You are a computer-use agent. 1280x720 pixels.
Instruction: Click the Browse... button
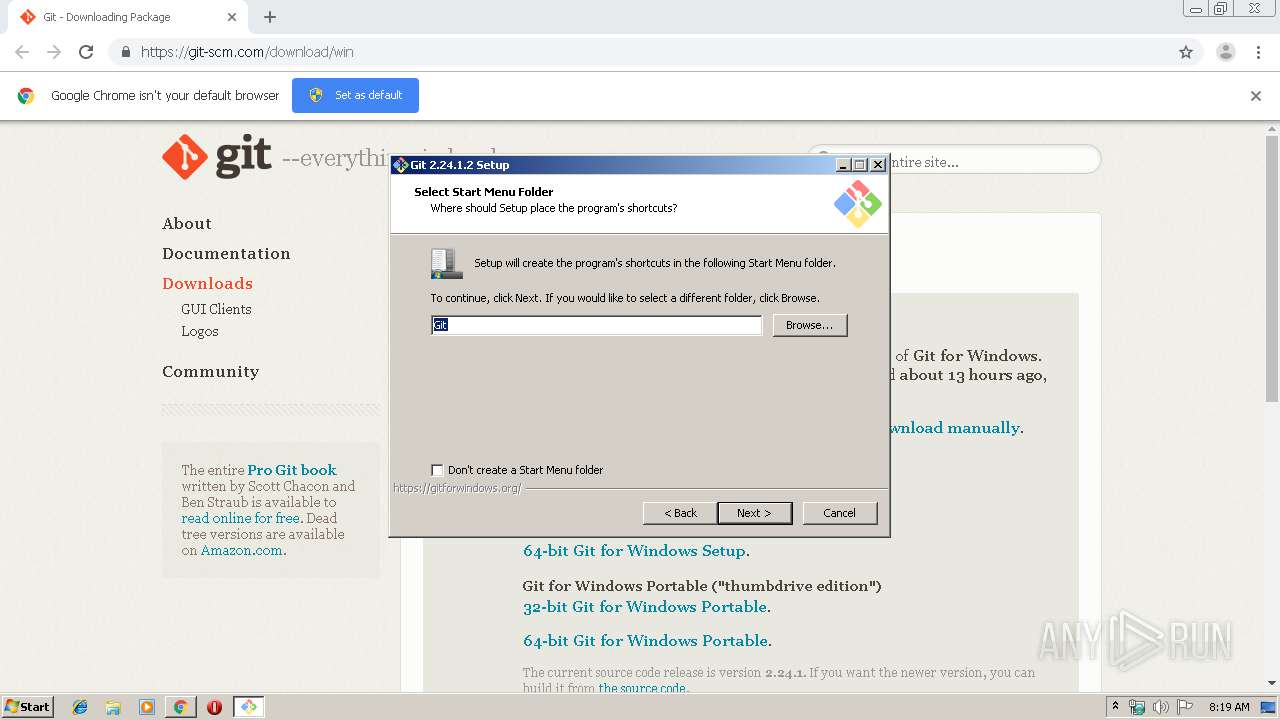[810, 325]
